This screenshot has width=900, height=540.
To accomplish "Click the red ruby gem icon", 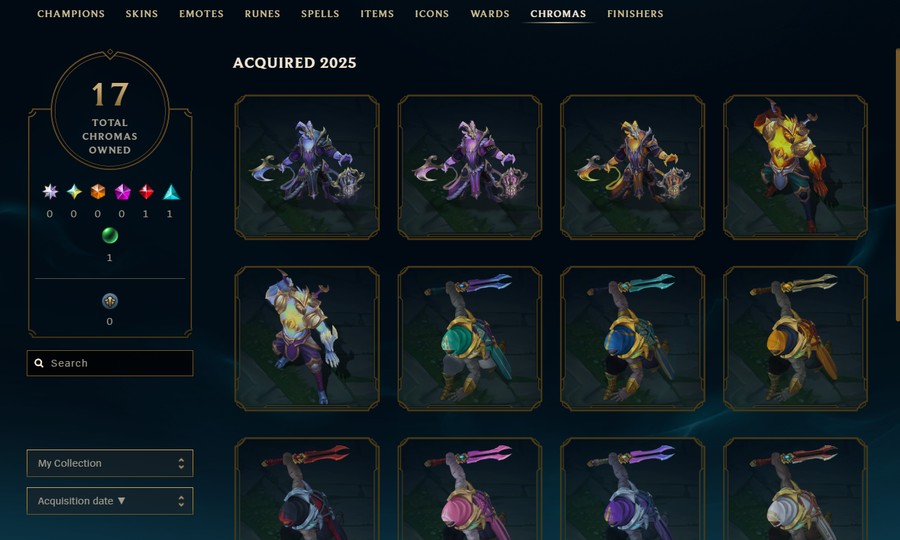I will (146, 192).
